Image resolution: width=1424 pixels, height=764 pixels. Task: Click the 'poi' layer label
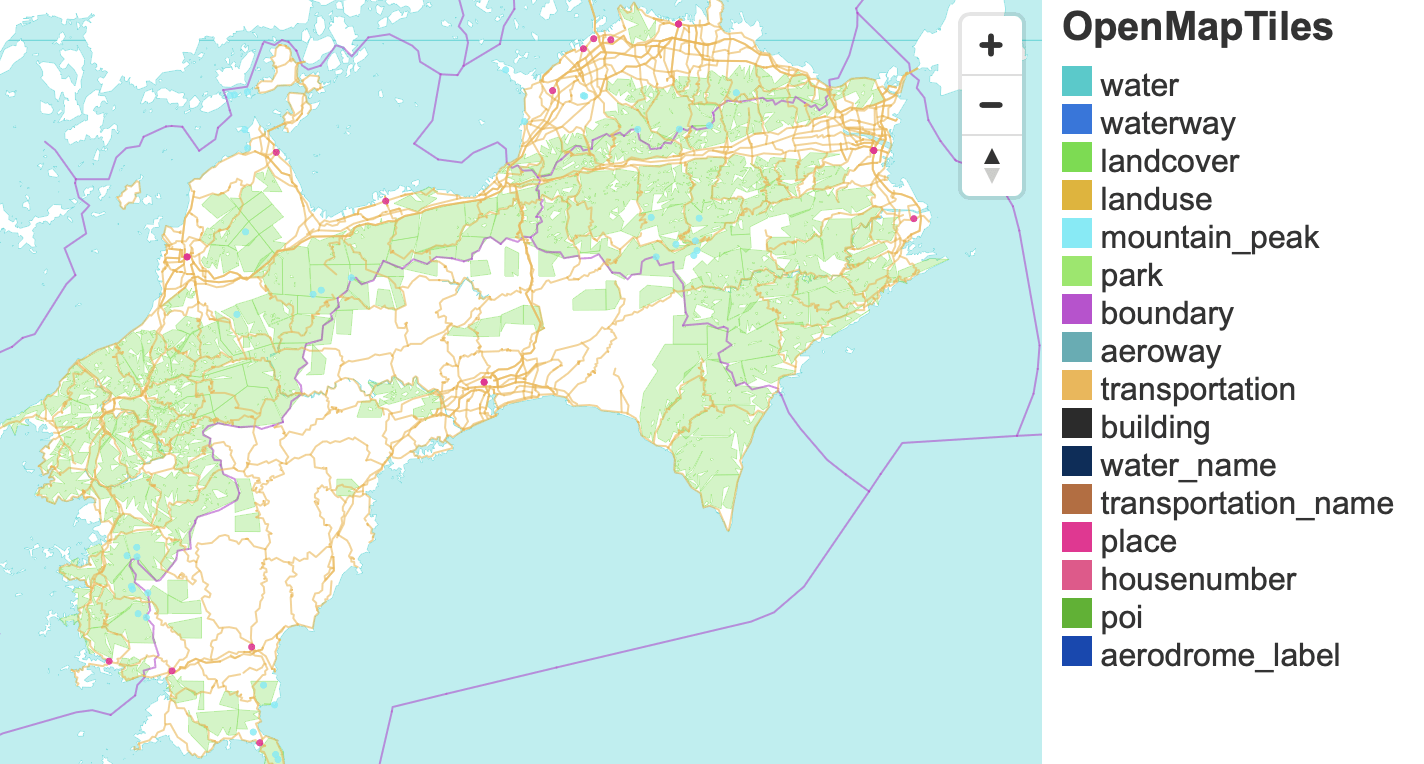pos(1121,617)
